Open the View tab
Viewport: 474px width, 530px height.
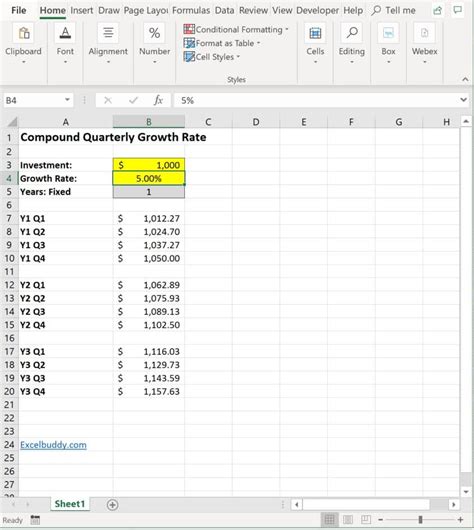(x=282, y=10)
